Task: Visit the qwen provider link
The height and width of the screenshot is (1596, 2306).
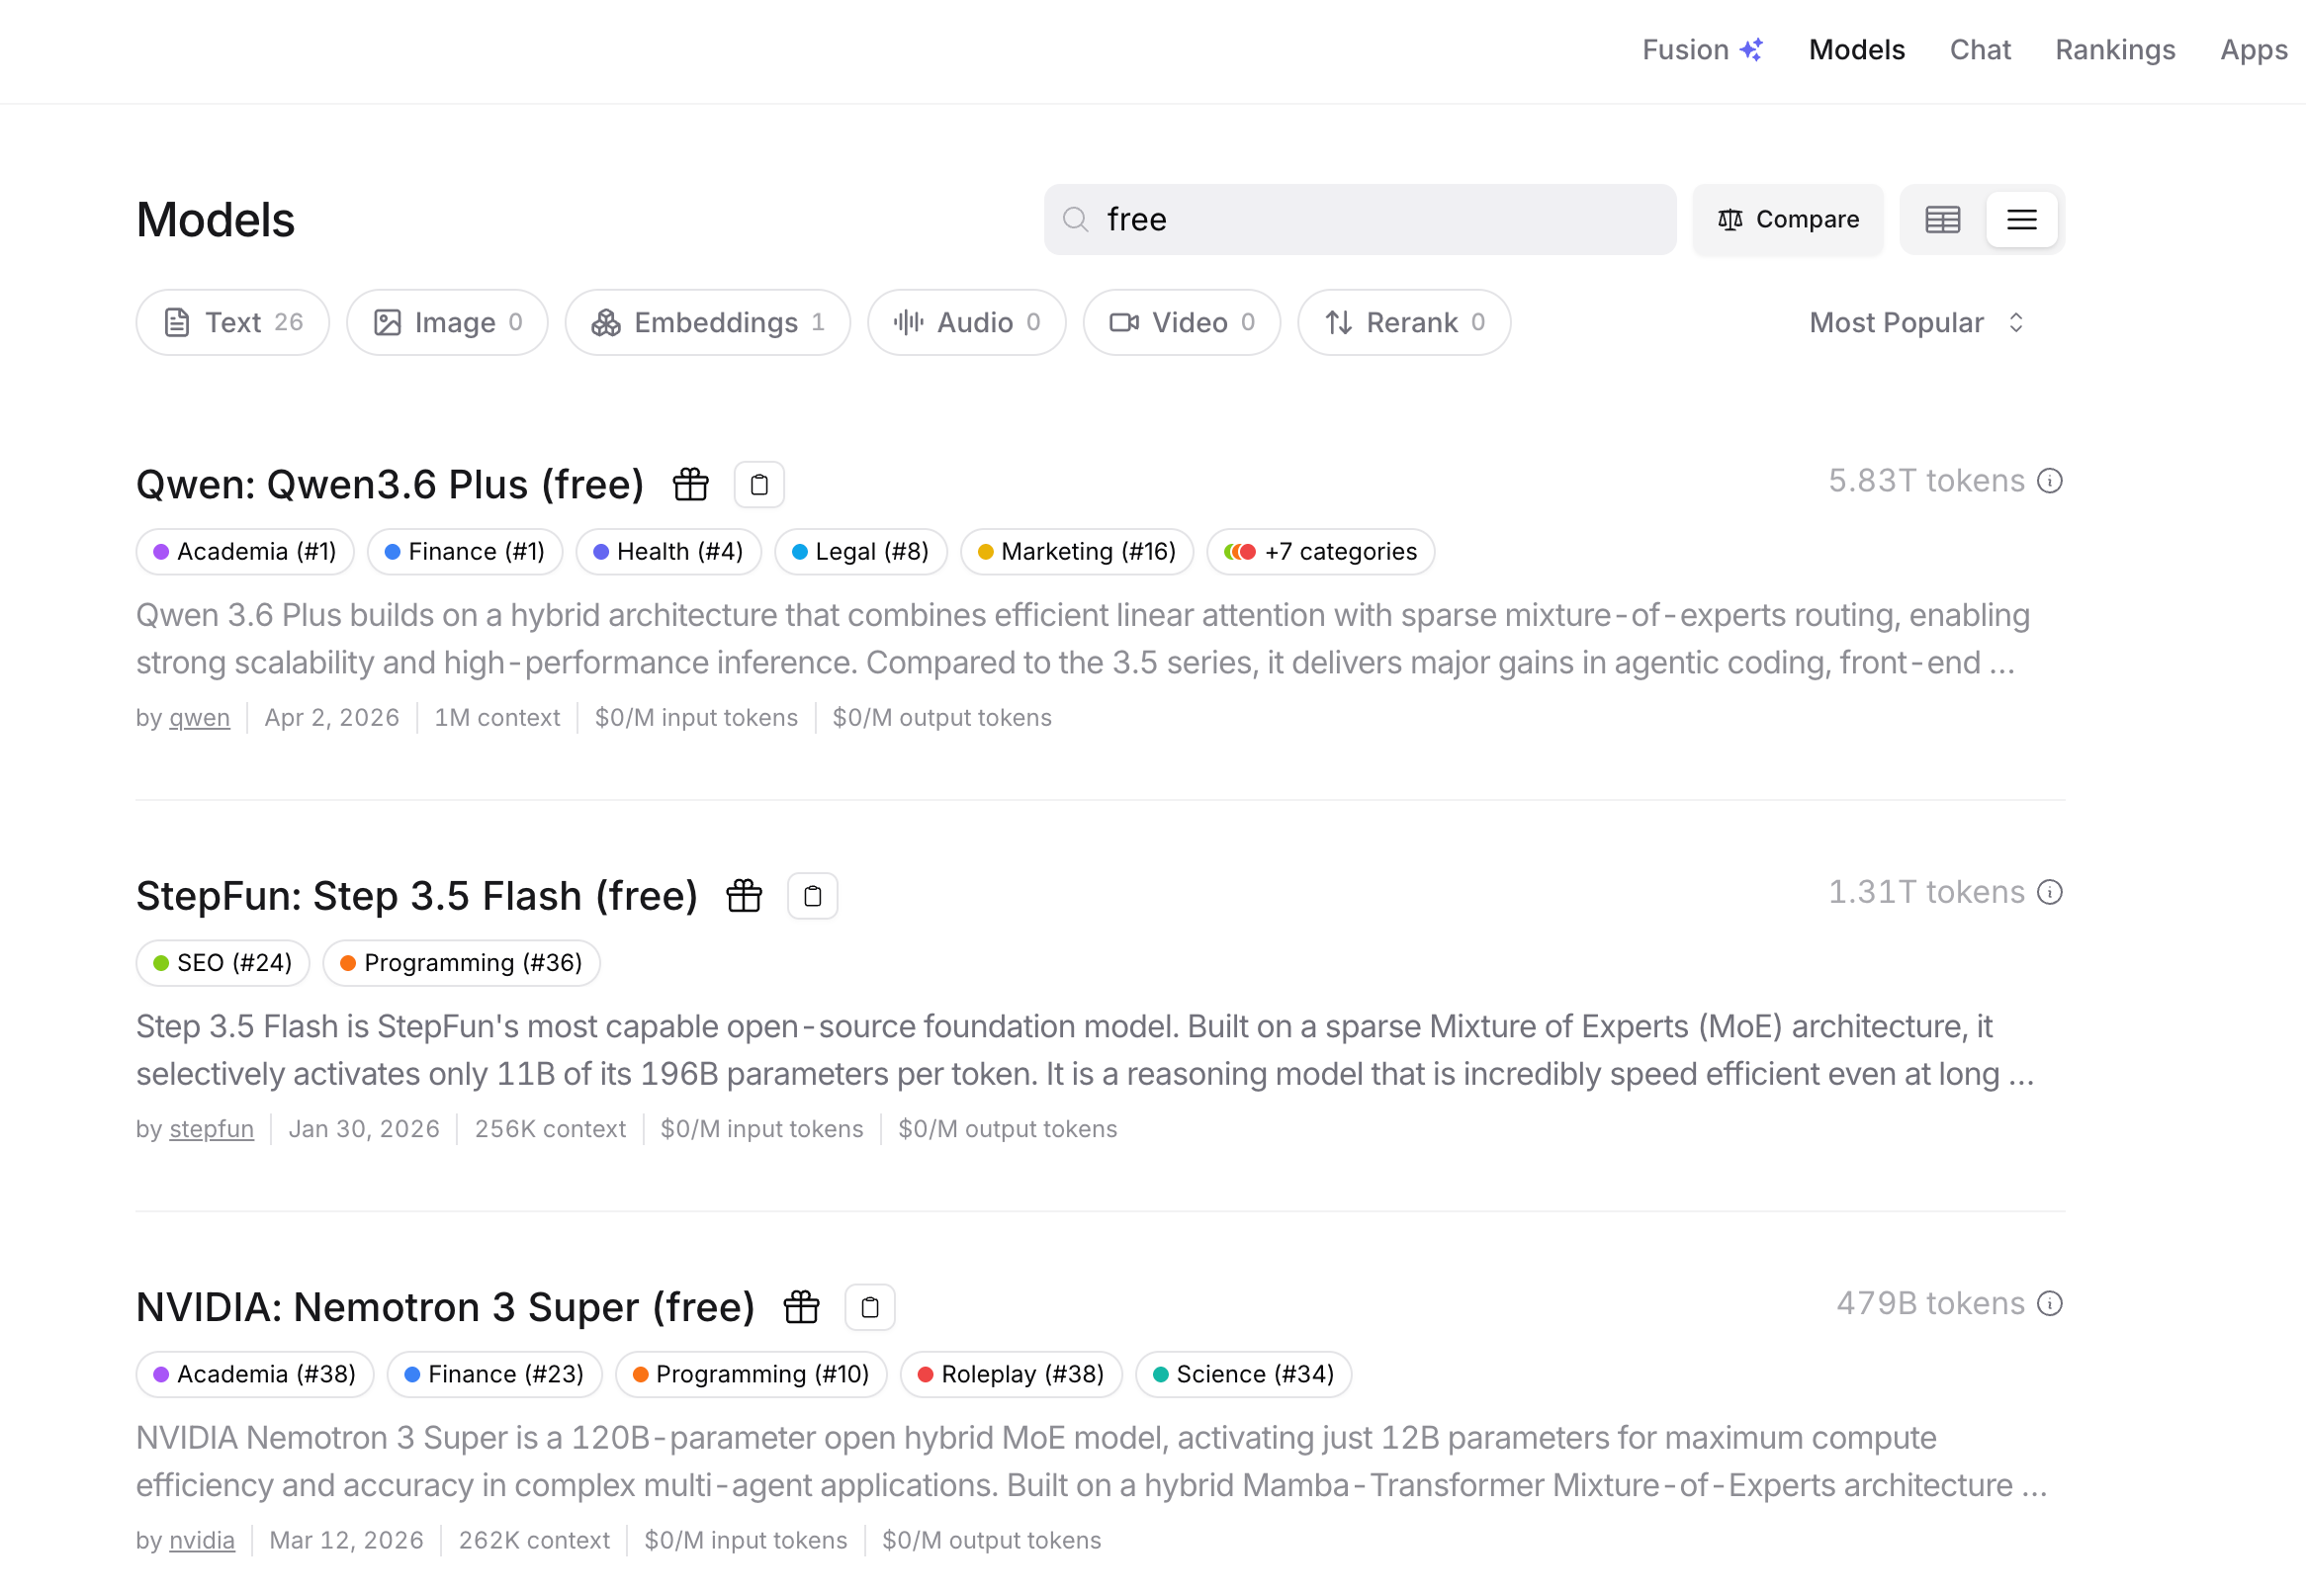Action: pos(200,718)
